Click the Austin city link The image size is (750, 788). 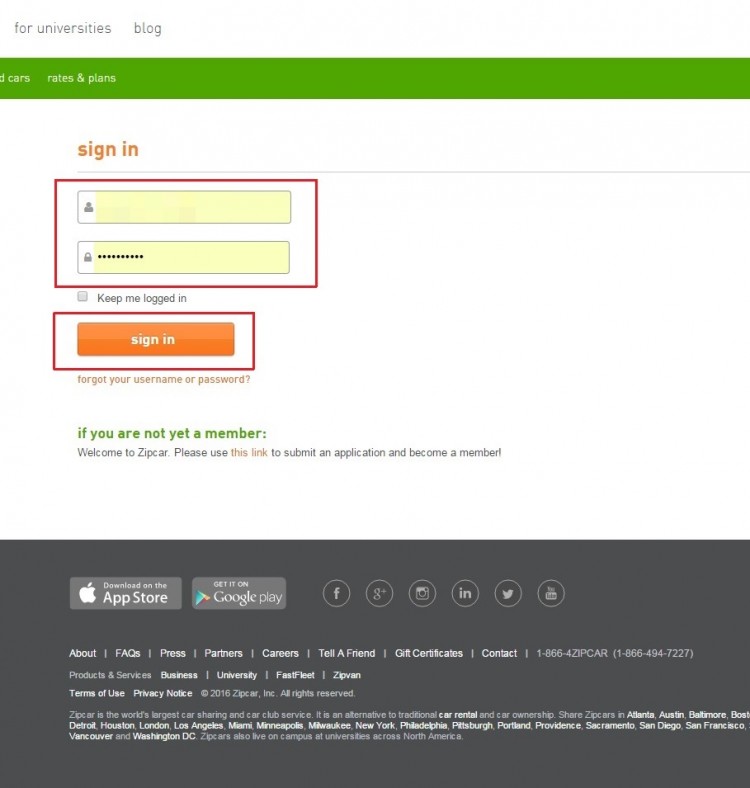tap(672, 715)
